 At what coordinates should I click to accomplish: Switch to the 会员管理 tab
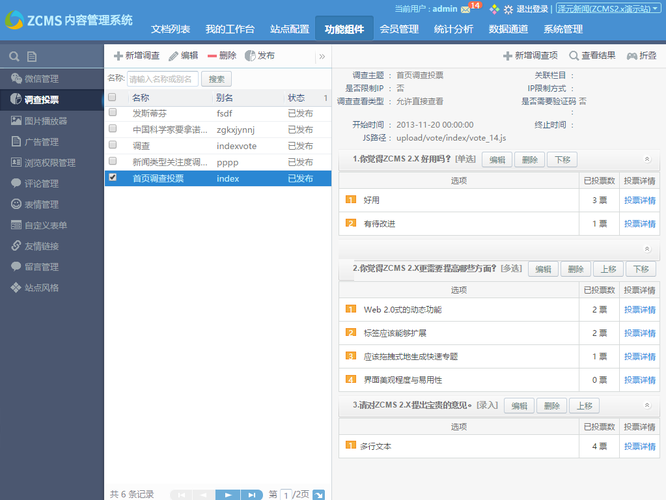[399, 29]
